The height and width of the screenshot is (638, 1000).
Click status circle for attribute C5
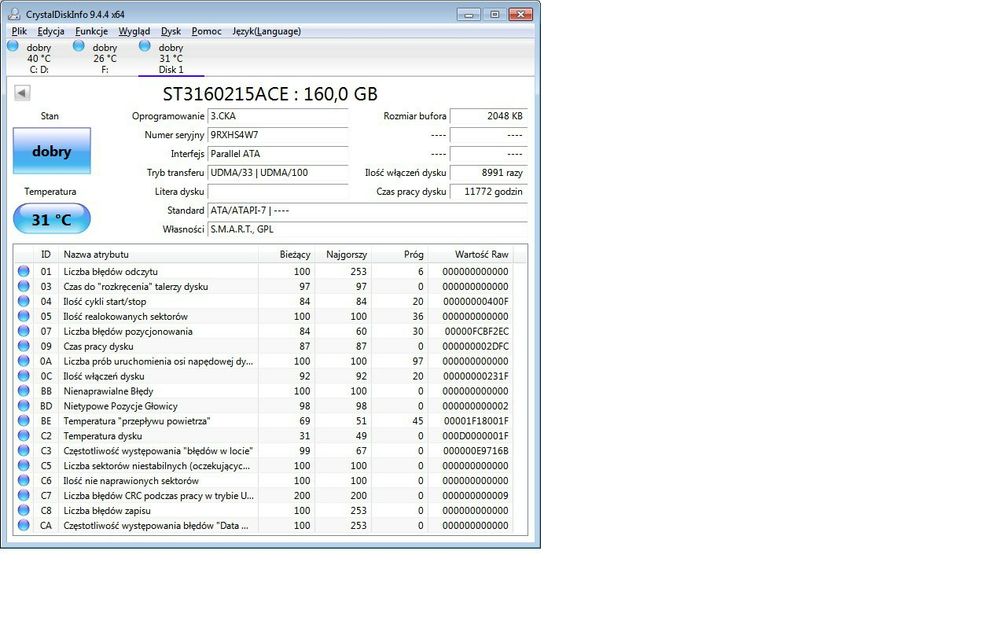click(24, 465)
